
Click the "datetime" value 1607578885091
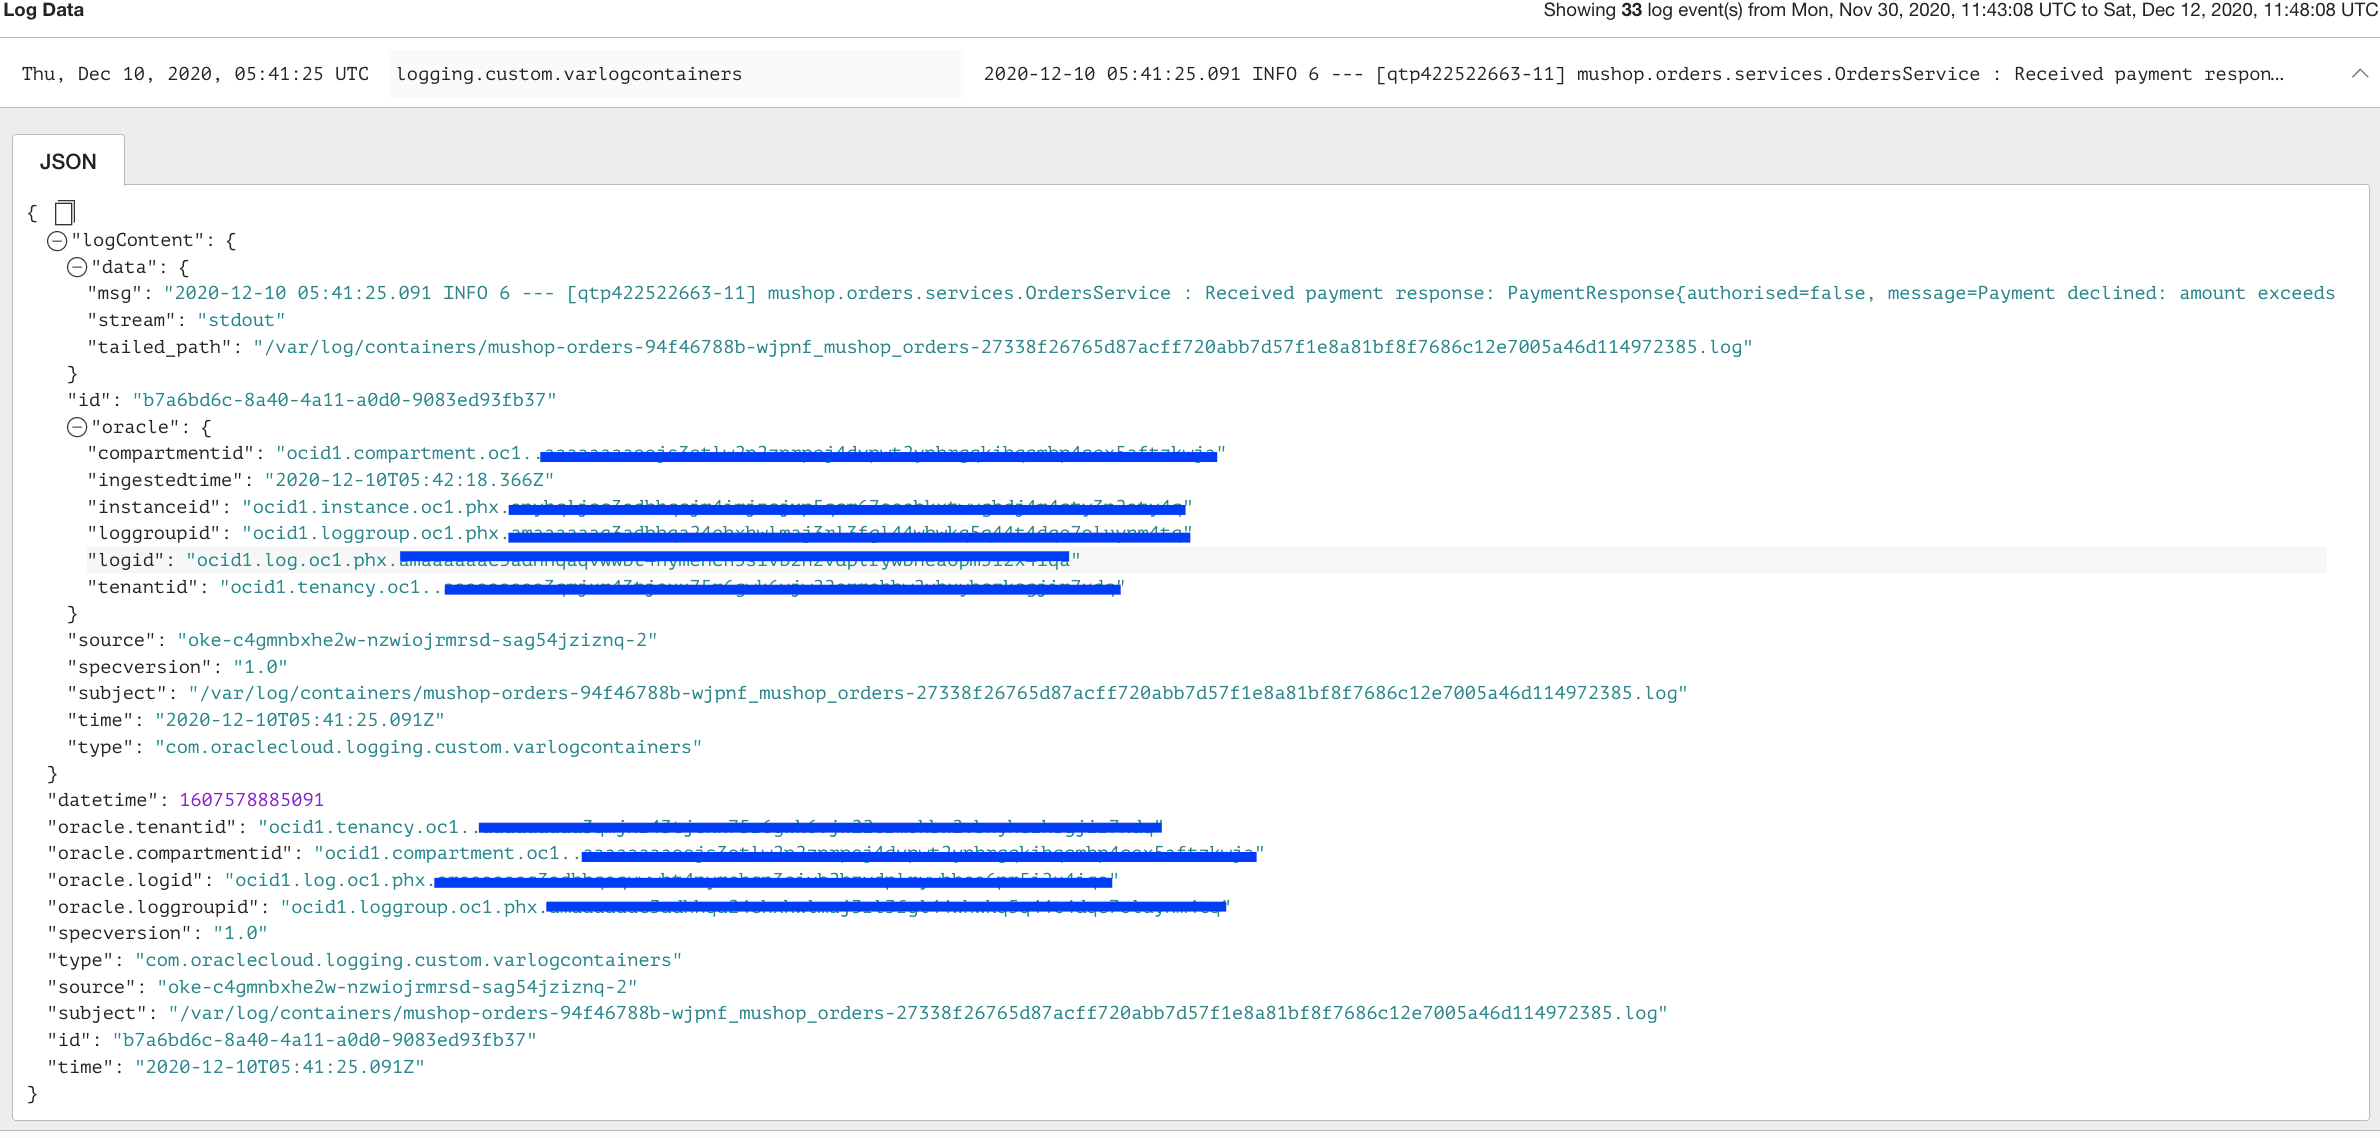click(x=252, y=800)
